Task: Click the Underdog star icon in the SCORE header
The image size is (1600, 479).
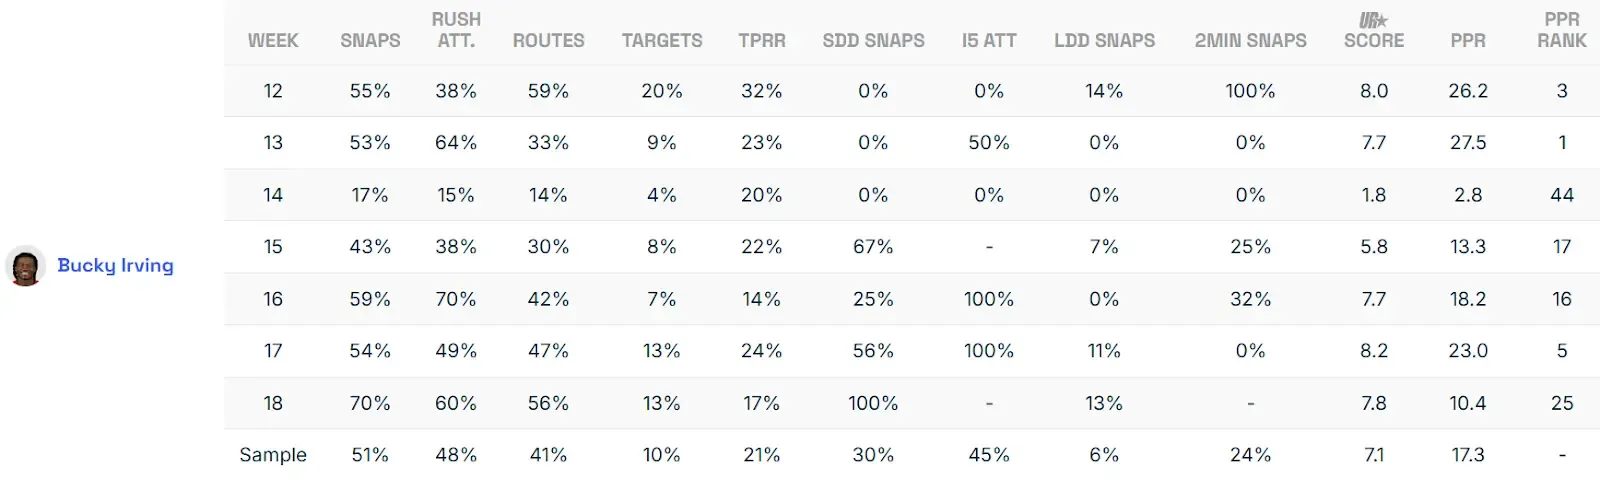Action: (1373, 20)
